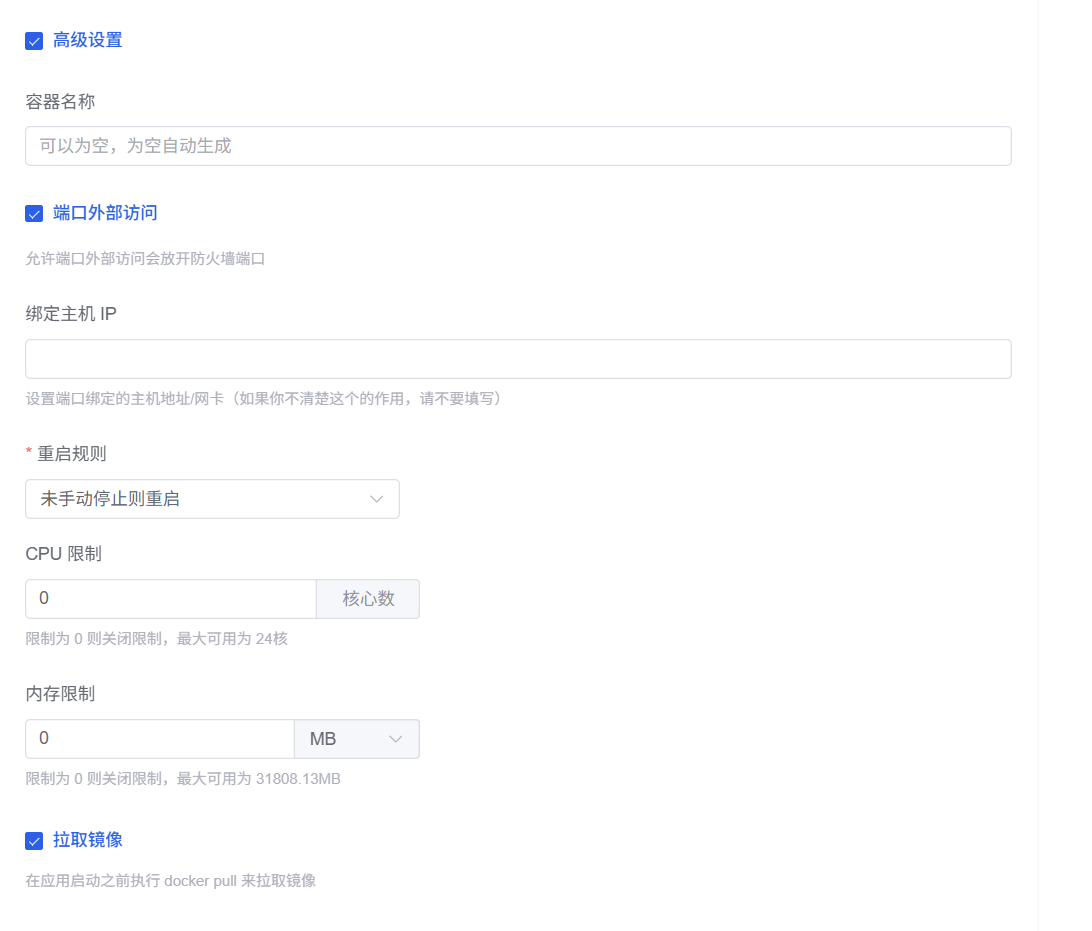This screenshot has width=1092, height=931.
Task: Toggle the 高级设置 checkbox
Action: [34, 41]
